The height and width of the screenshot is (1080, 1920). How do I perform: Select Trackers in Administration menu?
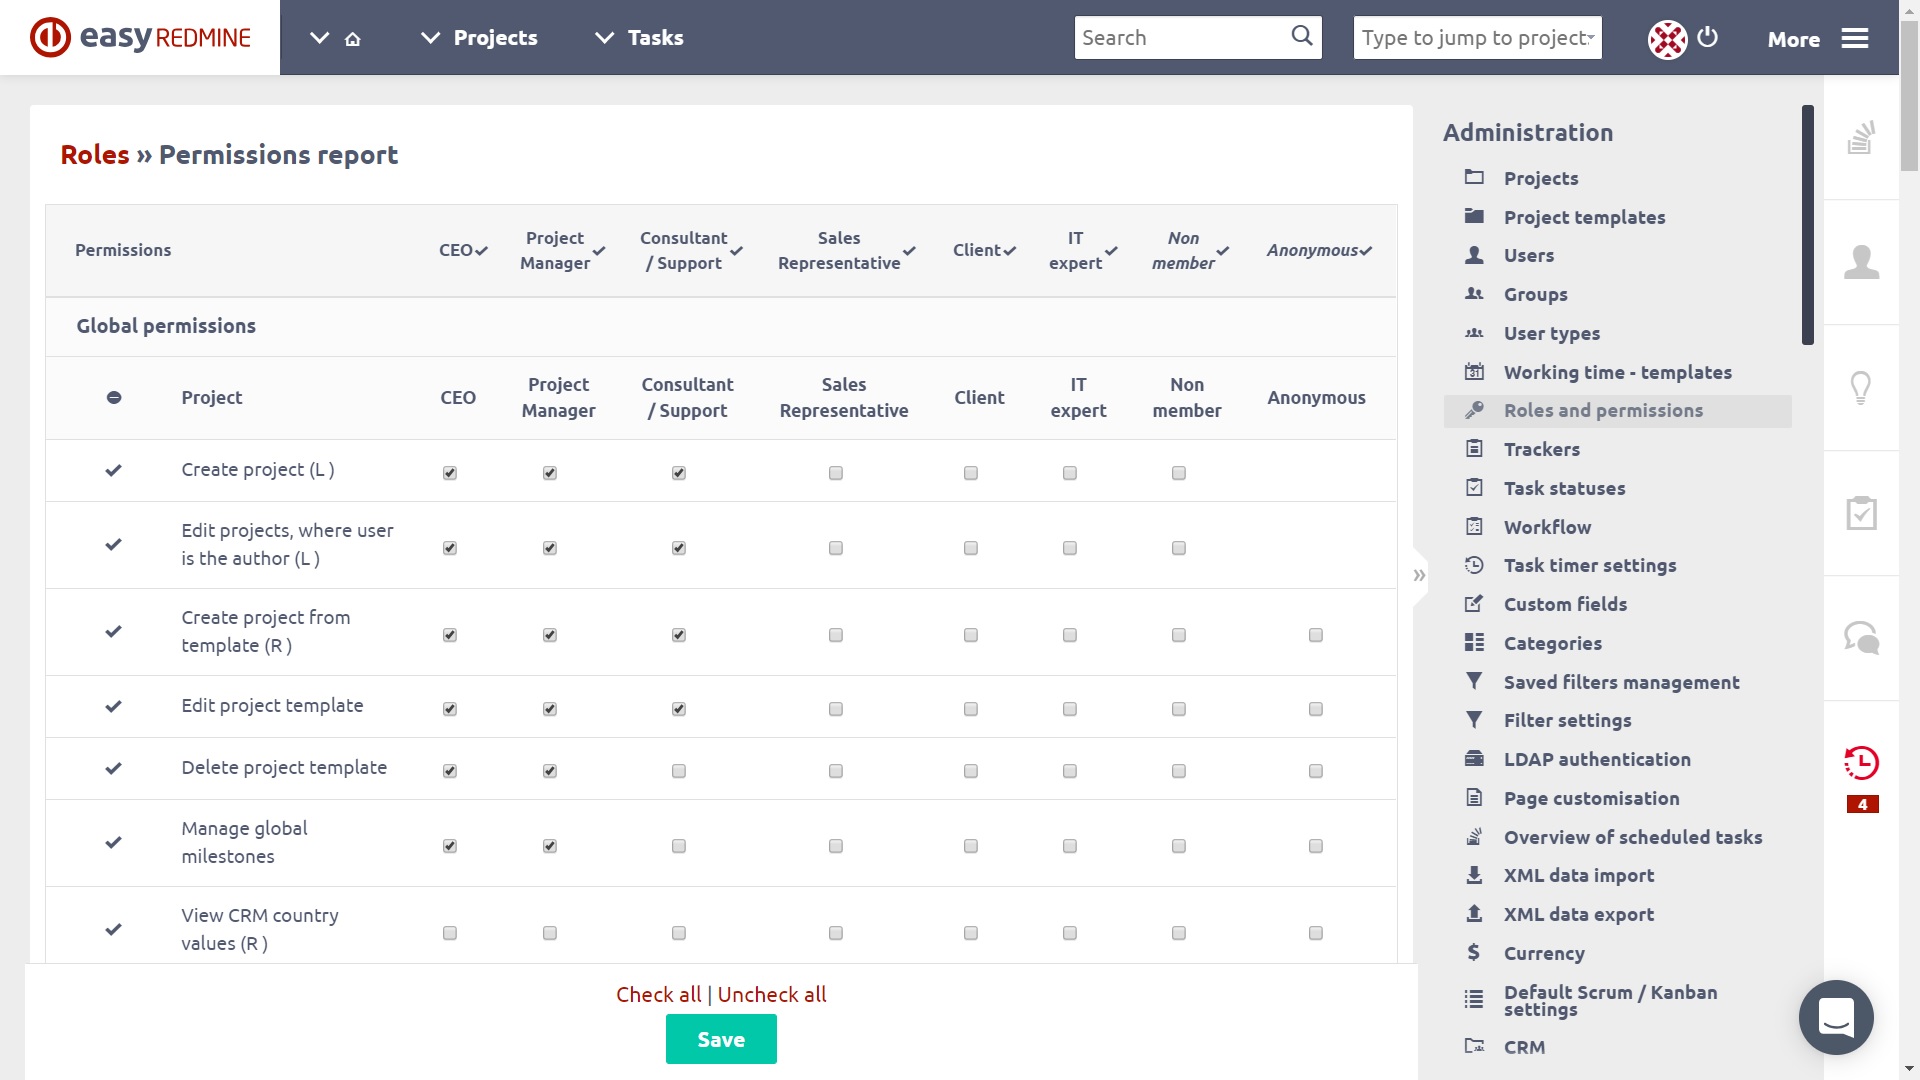pyautogui.click(x=1542, y=449)
